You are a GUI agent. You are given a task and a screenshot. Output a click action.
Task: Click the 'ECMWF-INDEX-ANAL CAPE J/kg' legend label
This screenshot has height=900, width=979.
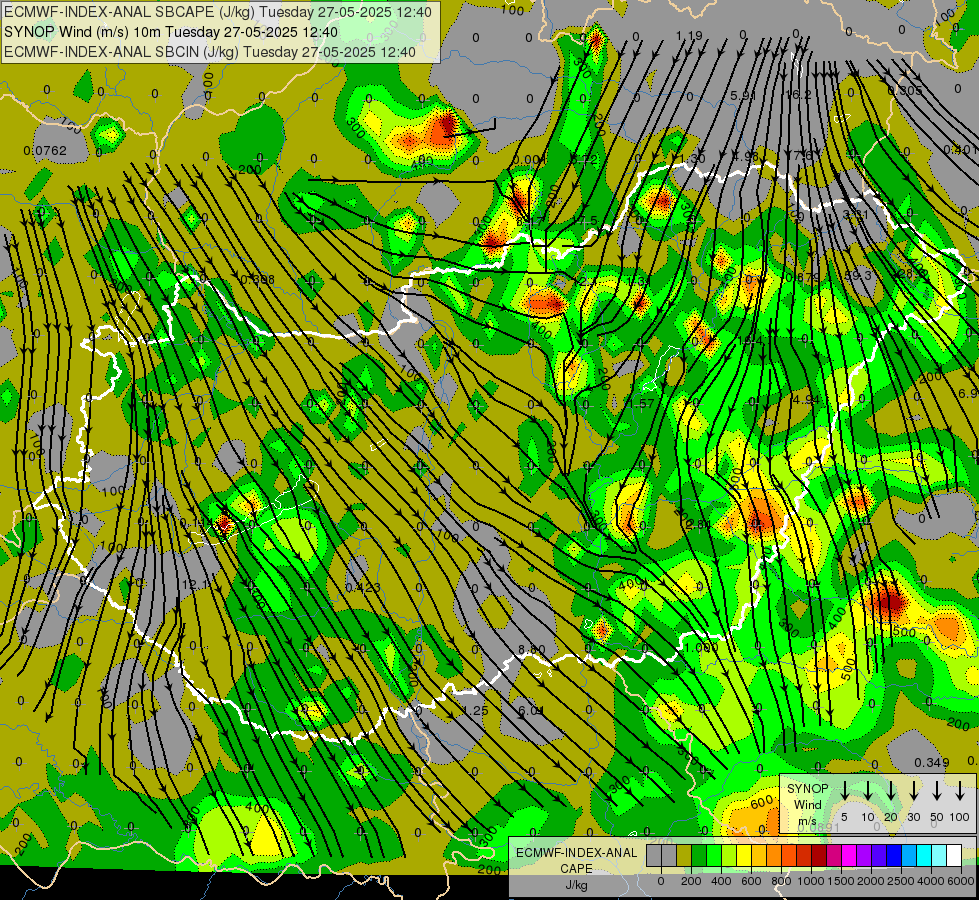(576, 868)
